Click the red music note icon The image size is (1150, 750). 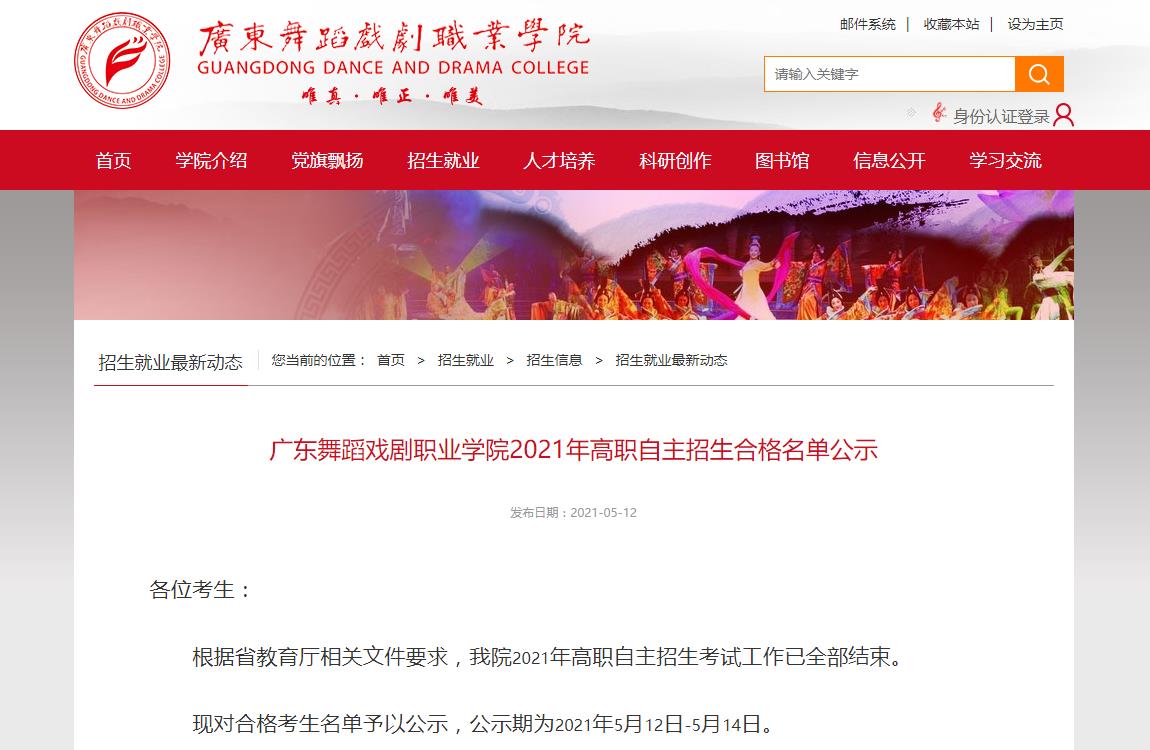click(x=939, y=113)
